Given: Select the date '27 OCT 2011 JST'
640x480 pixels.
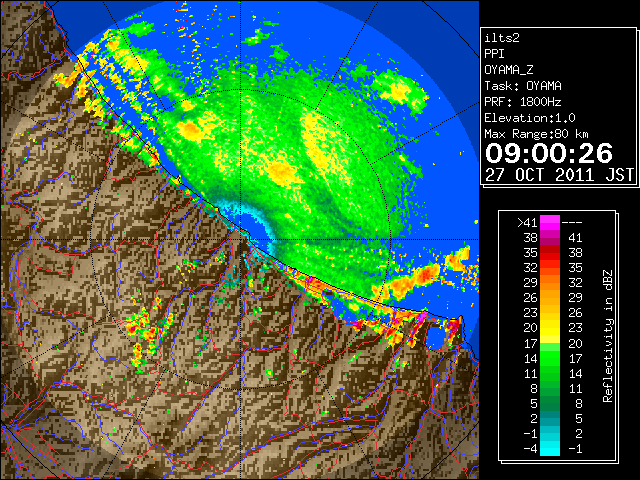Looking at the screenshot, I should point(560,175).
